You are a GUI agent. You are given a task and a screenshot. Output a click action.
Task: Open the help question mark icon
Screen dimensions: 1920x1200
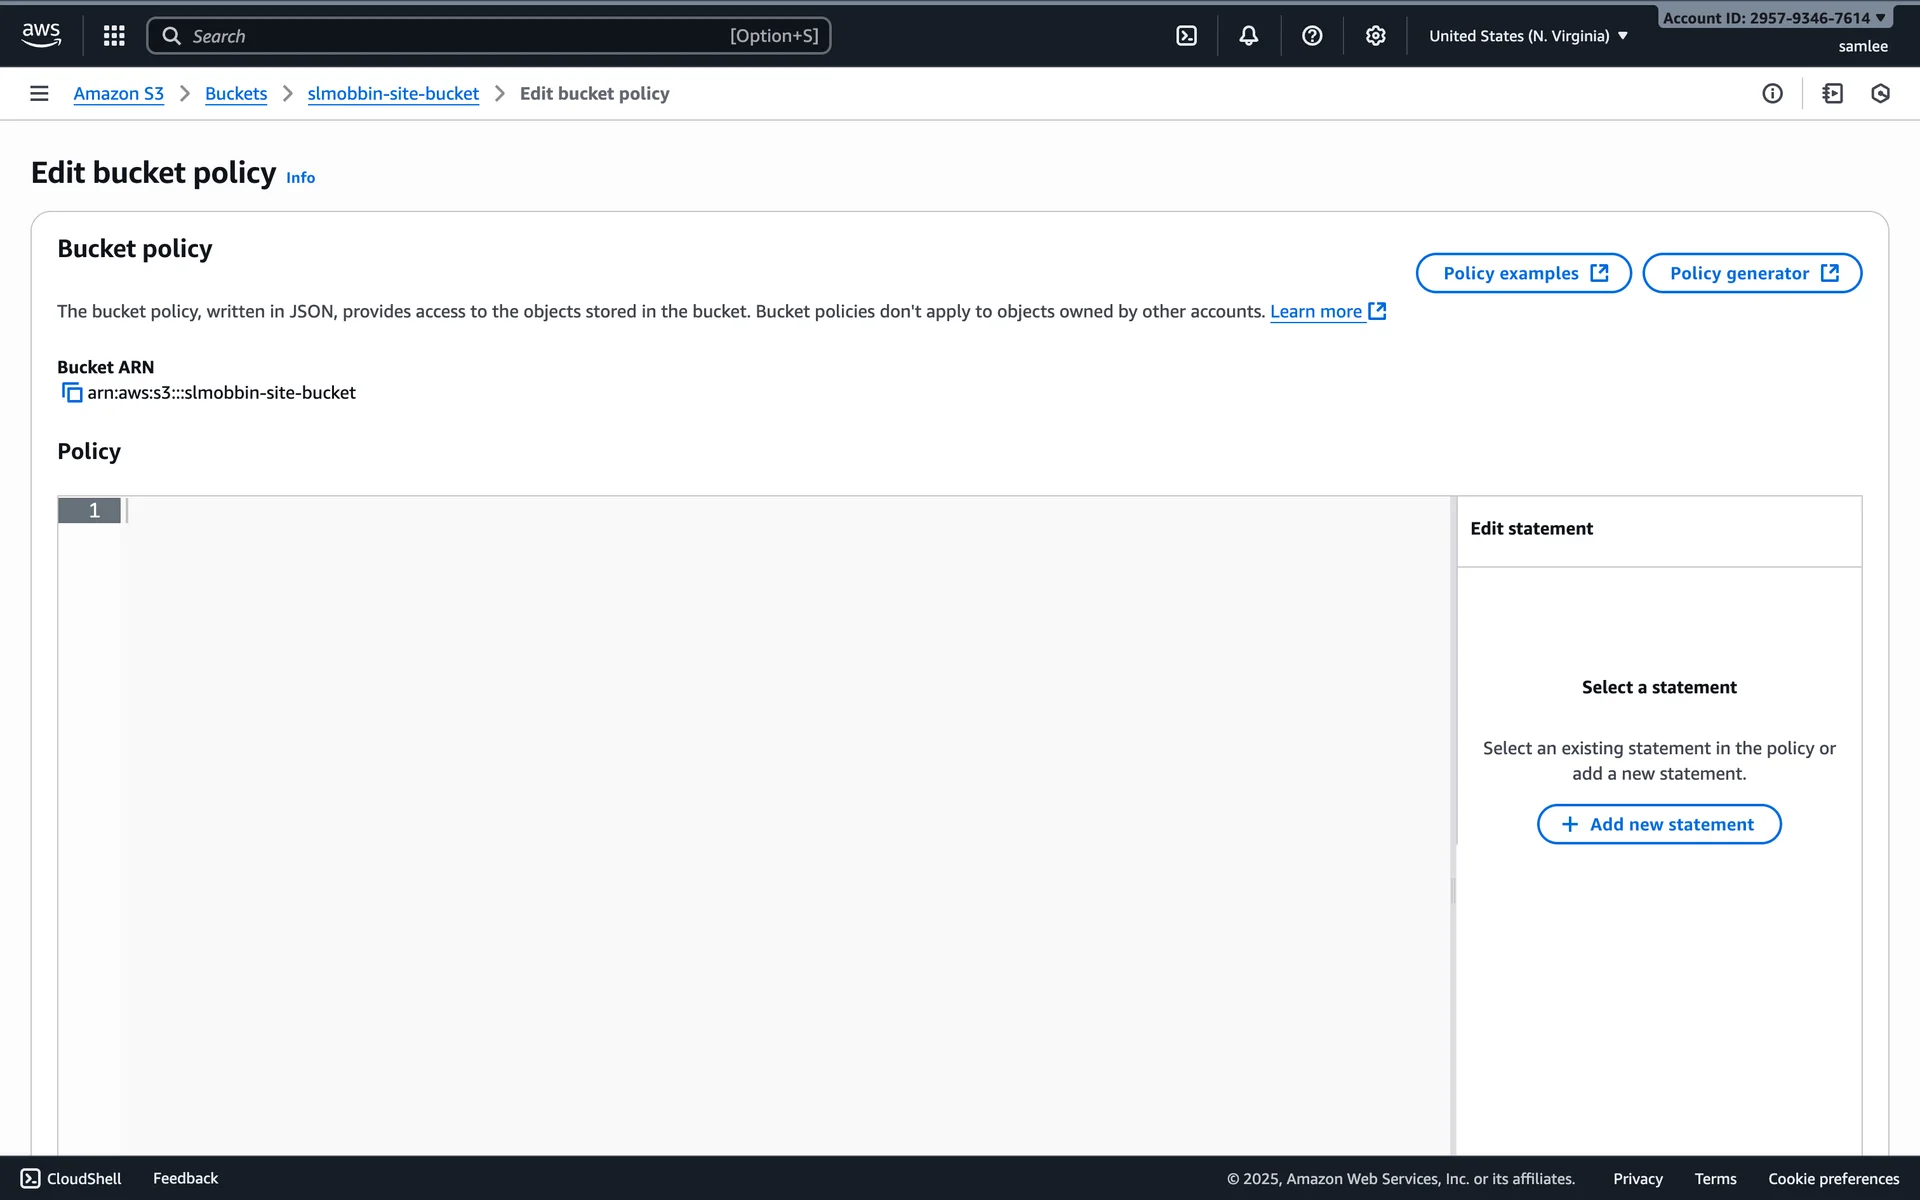[1312, 36]
